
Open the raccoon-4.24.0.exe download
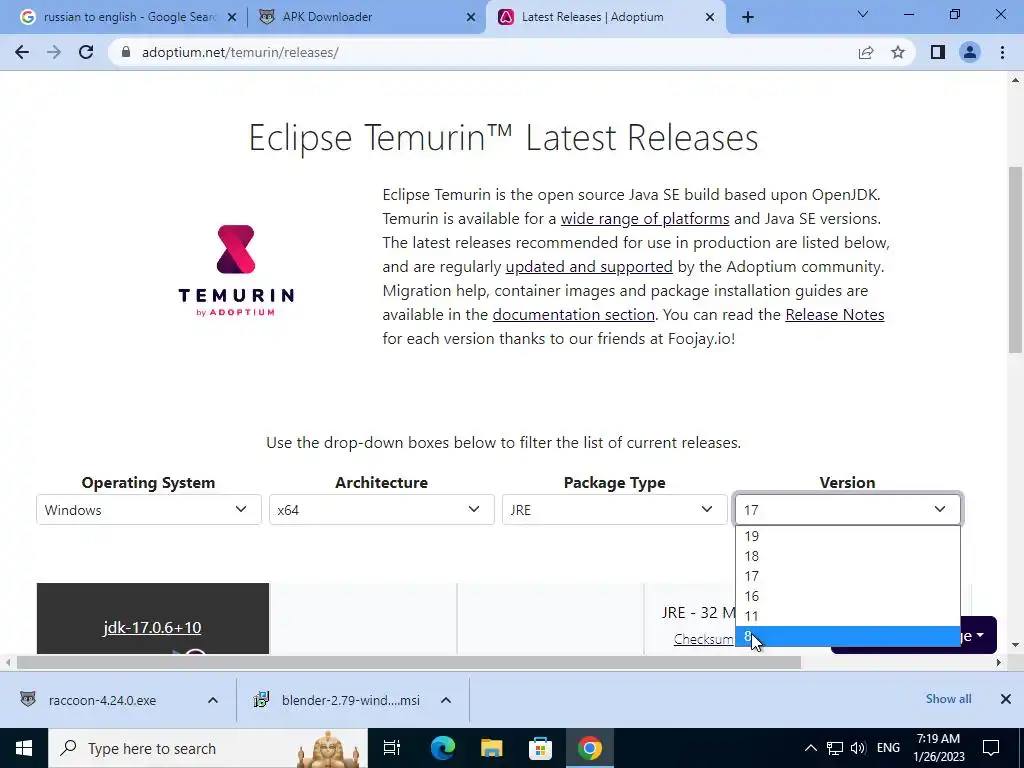103,700
